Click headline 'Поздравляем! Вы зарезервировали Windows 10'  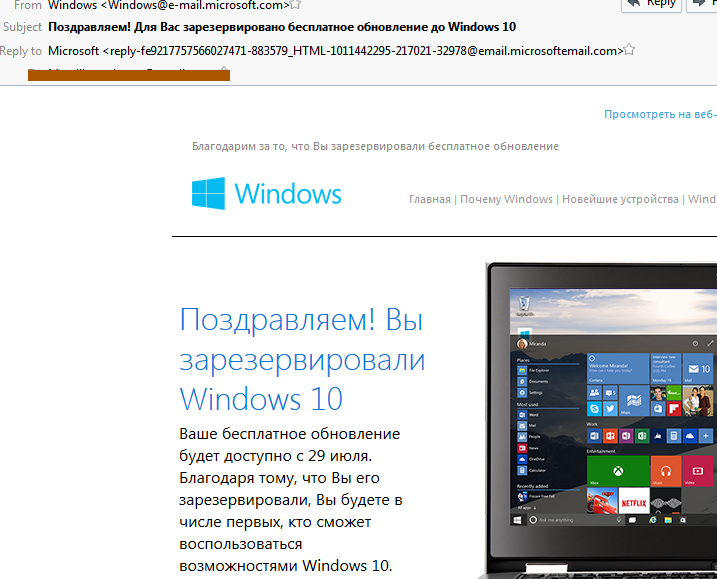tap(302, 359)
